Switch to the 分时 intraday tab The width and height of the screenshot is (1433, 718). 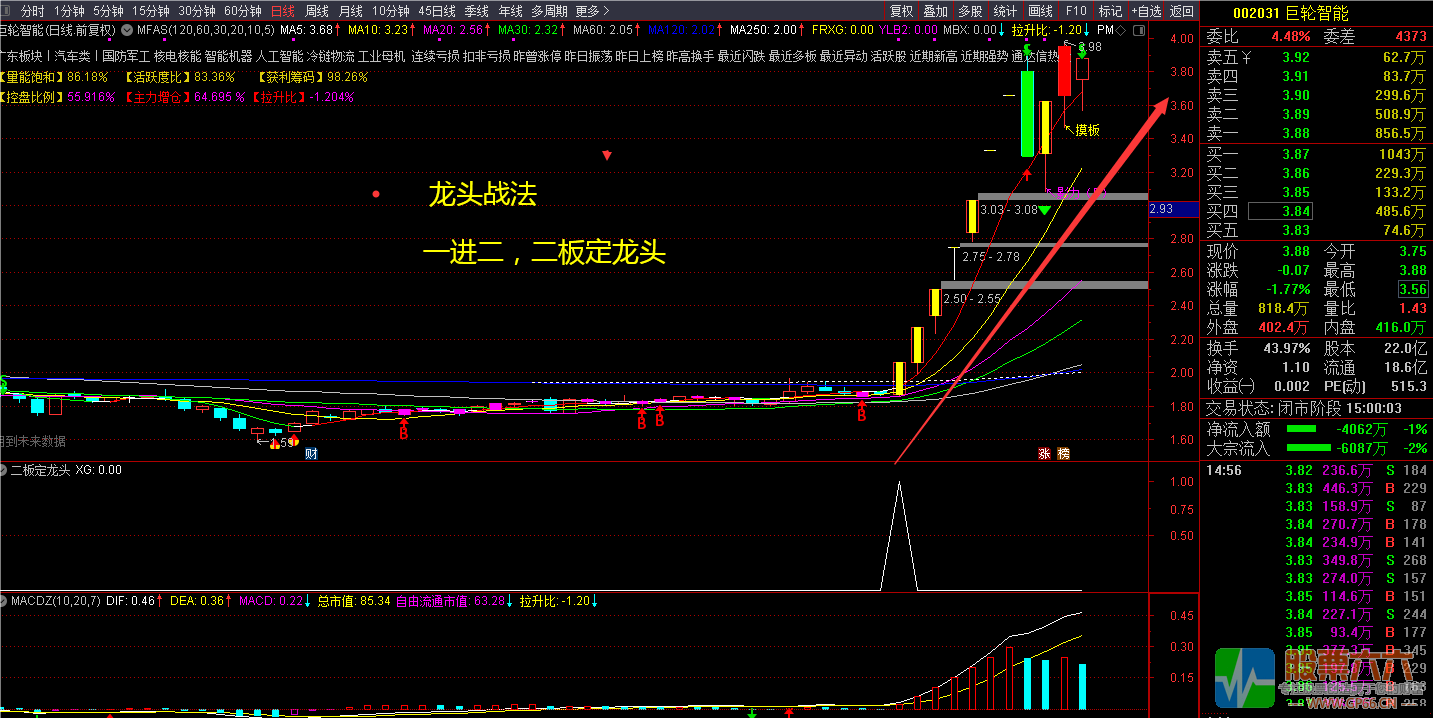click(x=31, y=10)
